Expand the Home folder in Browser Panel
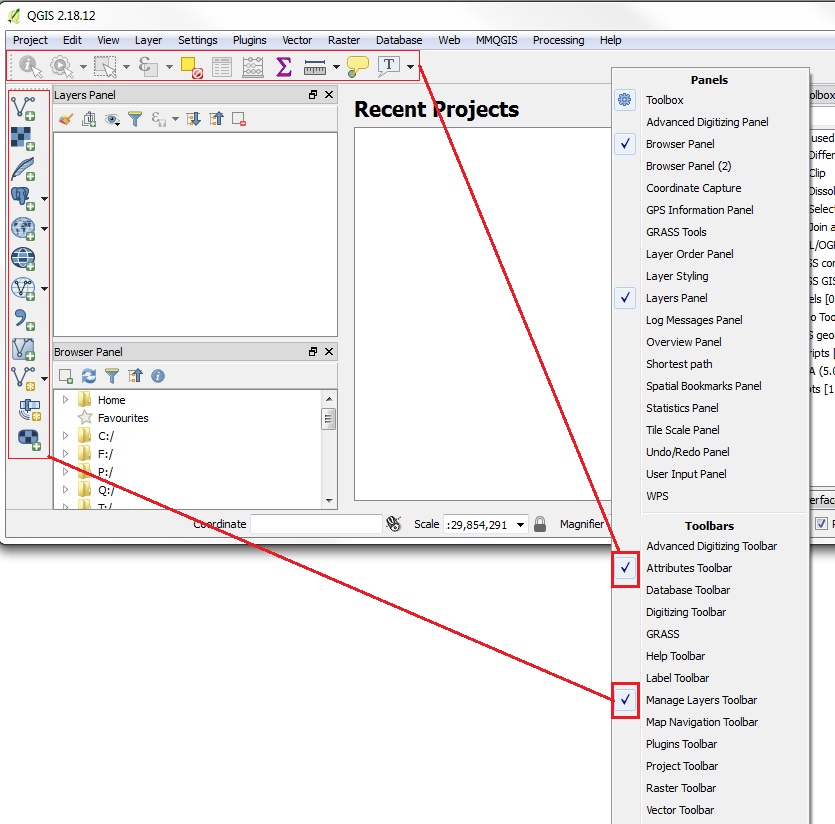The width and height of the screenshot is (835, 824). pos(66,399)
